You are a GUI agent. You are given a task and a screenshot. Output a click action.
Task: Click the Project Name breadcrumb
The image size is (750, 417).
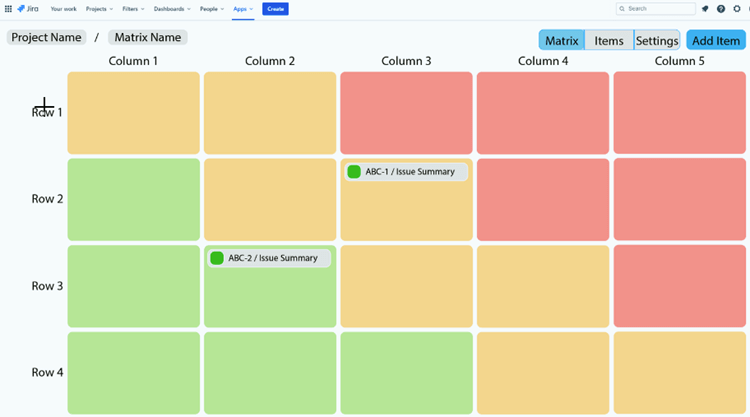tap(47, 37)
